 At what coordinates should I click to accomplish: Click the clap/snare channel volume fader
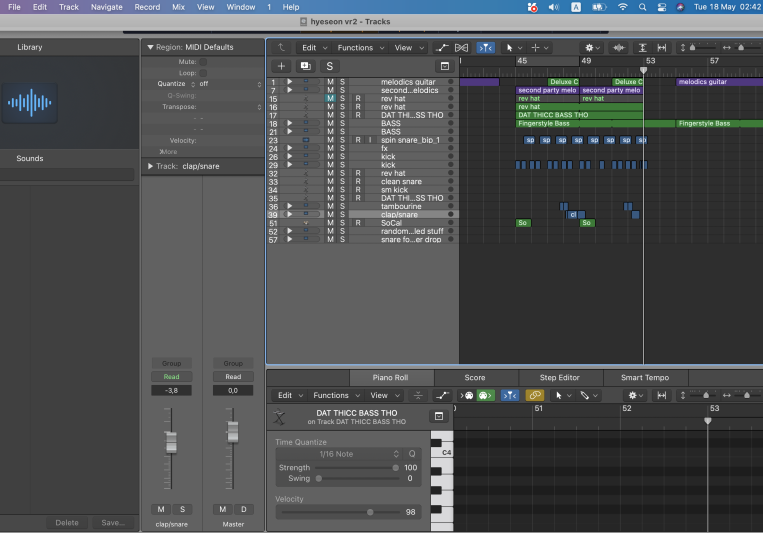tap(171, 442)
